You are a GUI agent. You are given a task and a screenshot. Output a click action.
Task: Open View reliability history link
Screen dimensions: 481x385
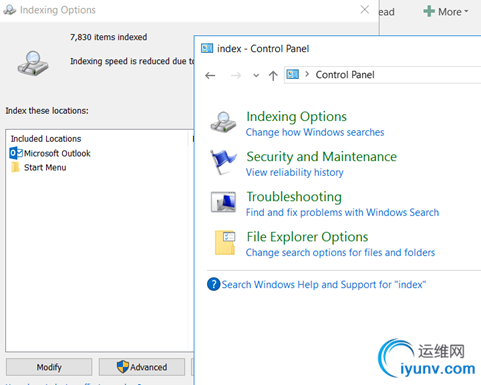point(295,172)
